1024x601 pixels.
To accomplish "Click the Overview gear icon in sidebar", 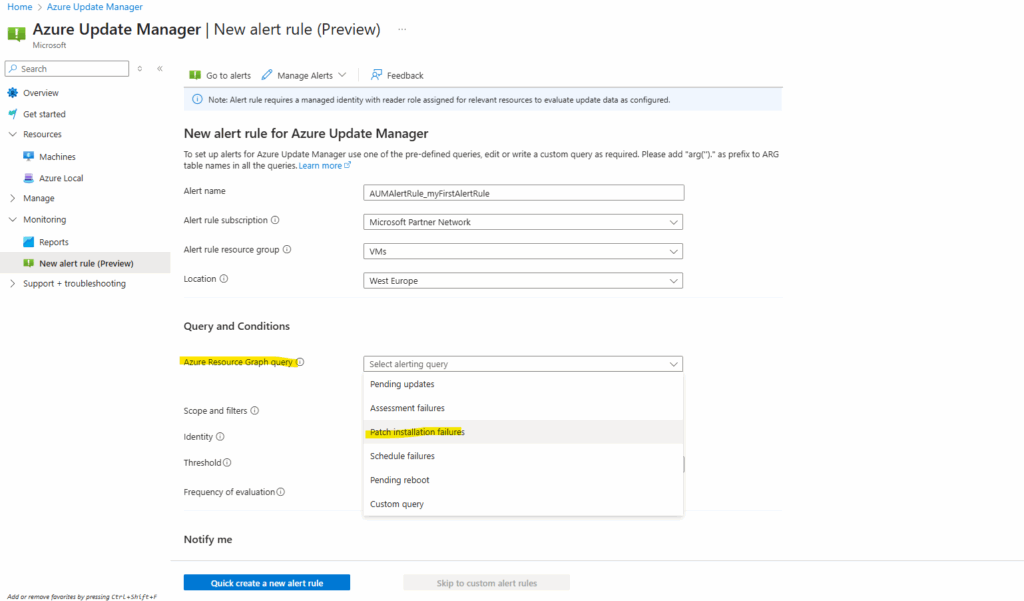I will (12, 93).
